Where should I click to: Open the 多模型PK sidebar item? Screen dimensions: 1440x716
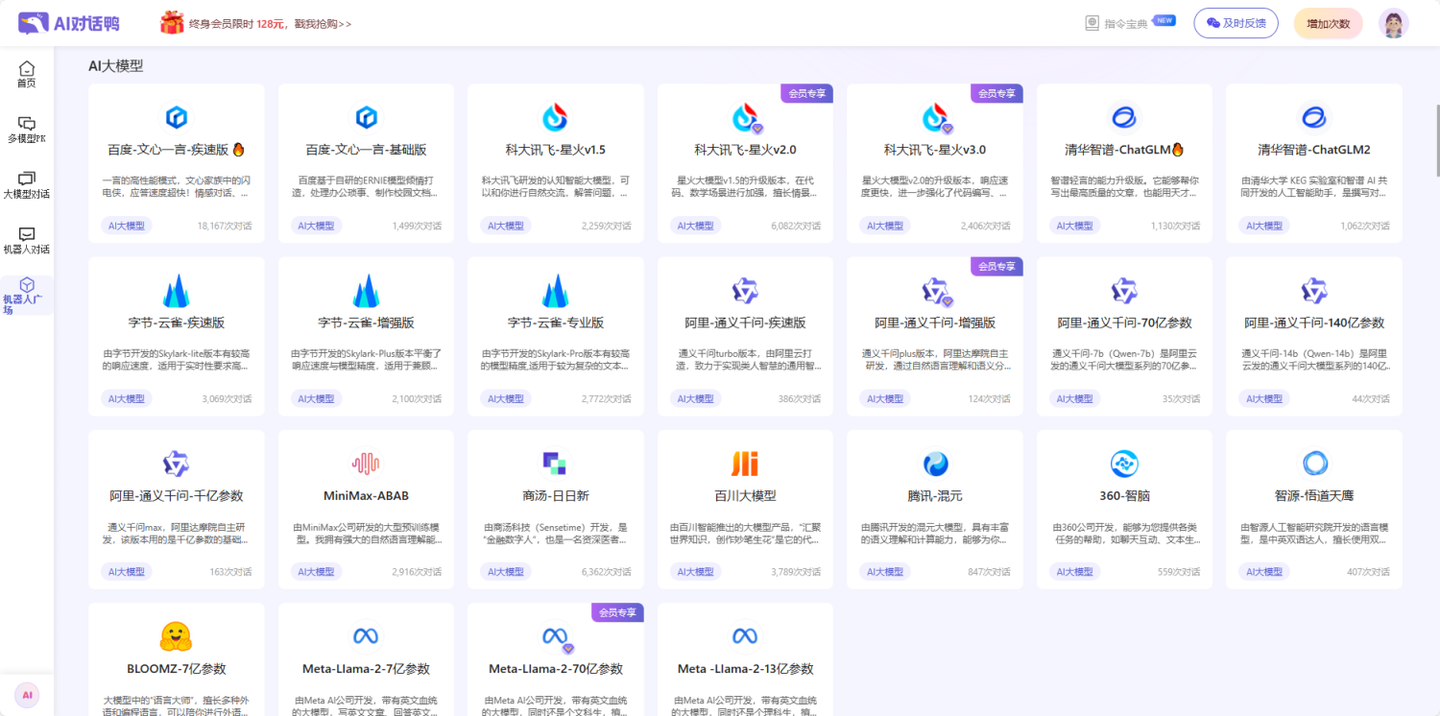(27, 130)
